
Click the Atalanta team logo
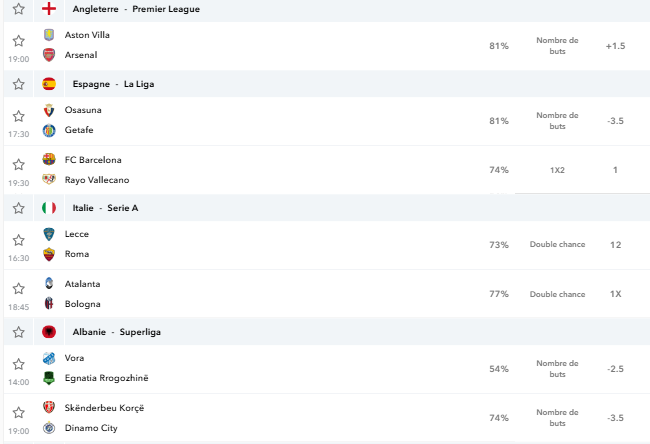coord(49,284)
